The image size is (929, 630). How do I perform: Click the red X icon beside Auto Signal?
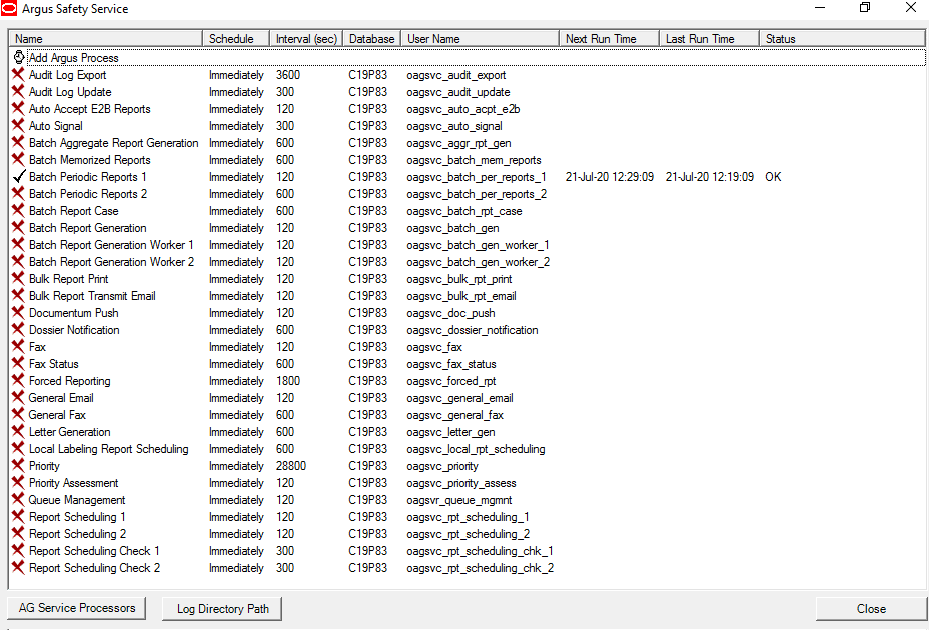18,126
